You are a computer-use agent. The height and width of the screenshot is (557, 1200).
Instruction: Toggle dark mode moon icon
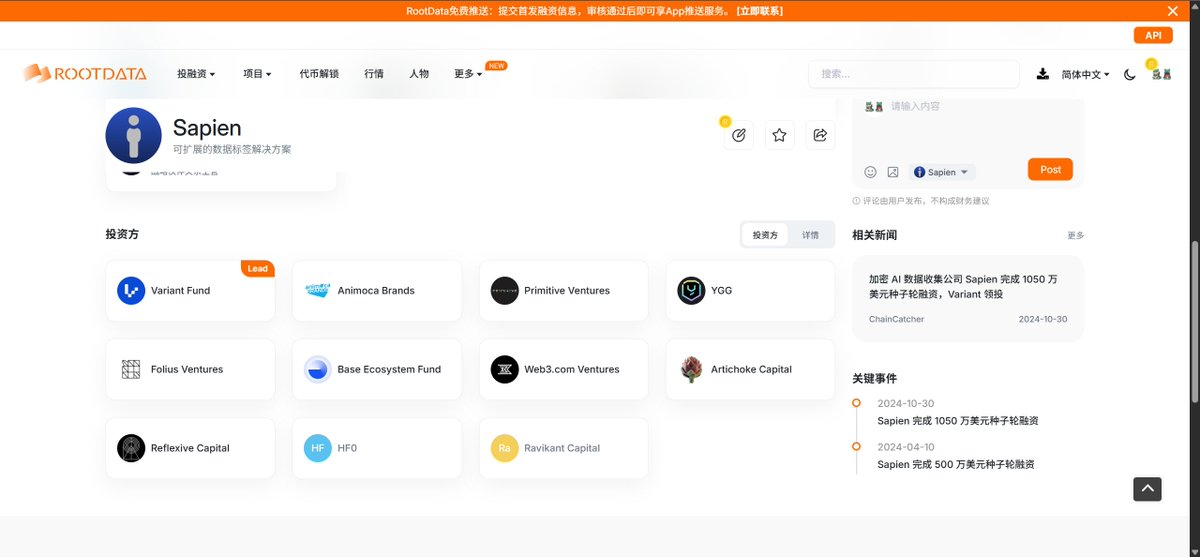tap(1130, 74)
